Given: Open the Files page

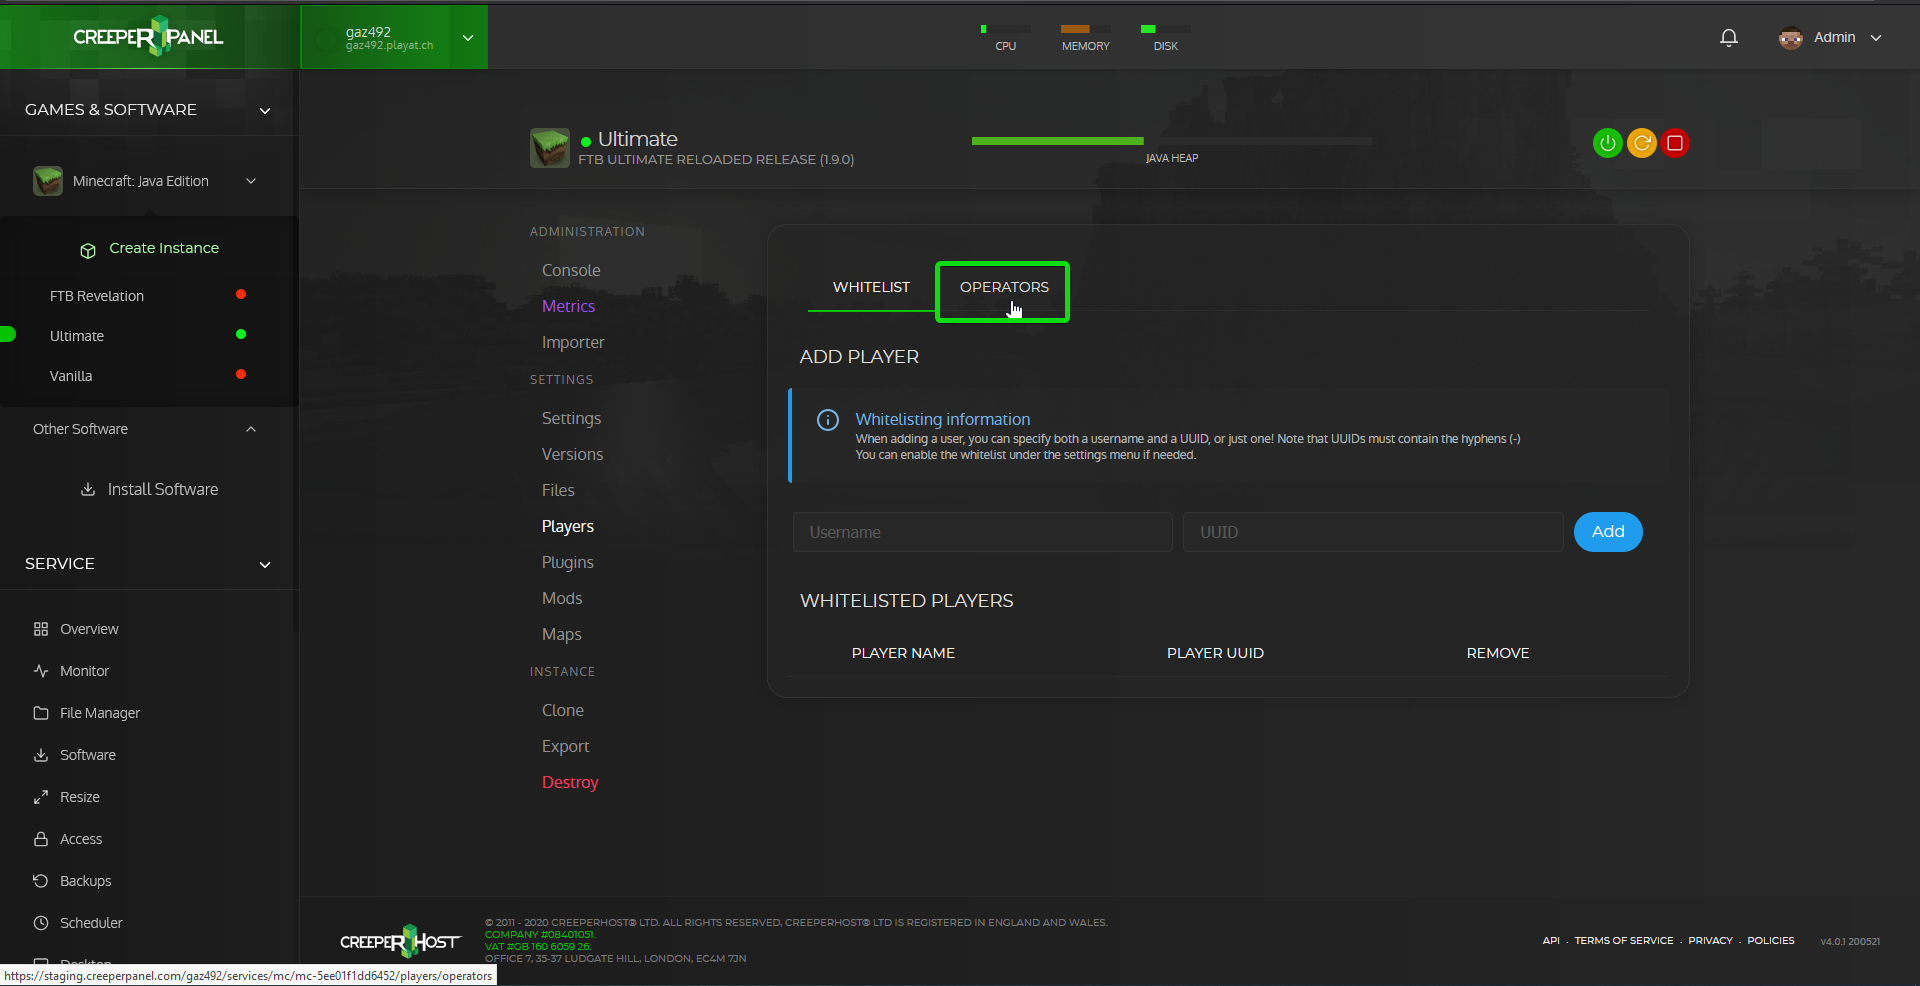Looking at the screenshot, I should point(558,490).
